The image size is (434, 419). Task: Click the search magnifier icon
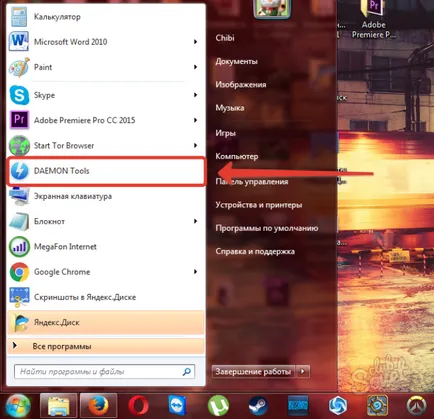(x=187, y=371)
